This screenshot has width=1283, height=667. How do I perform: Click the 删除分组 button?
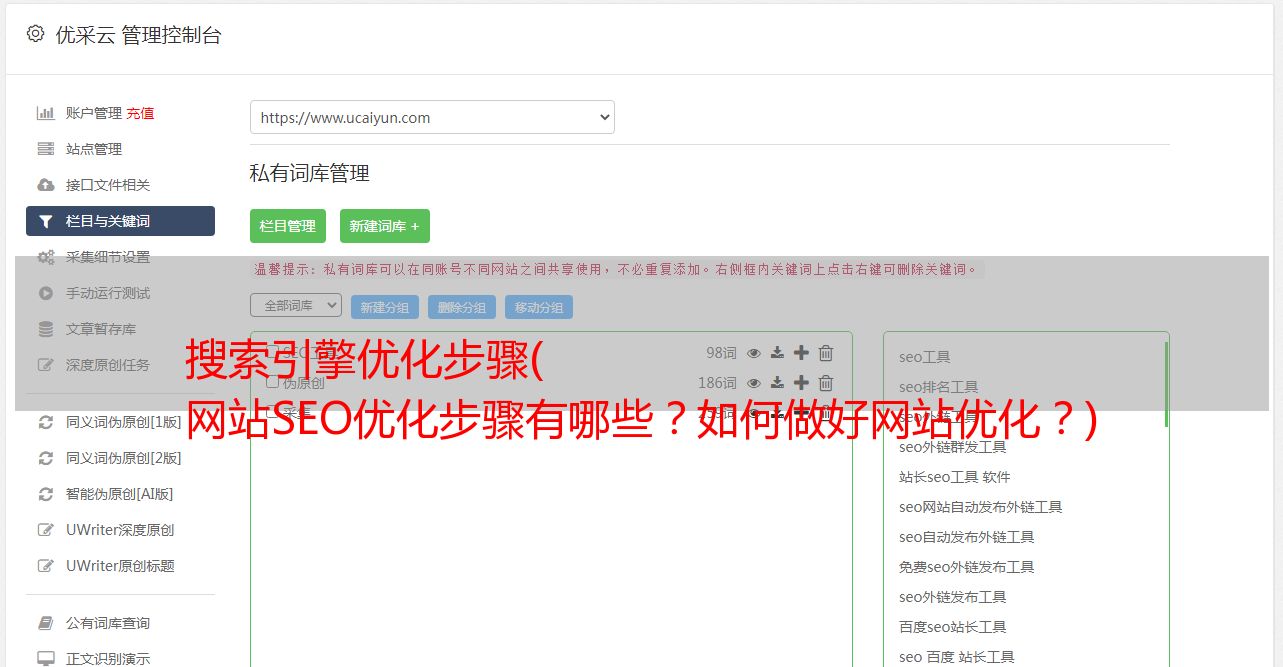tap(462, 307)
